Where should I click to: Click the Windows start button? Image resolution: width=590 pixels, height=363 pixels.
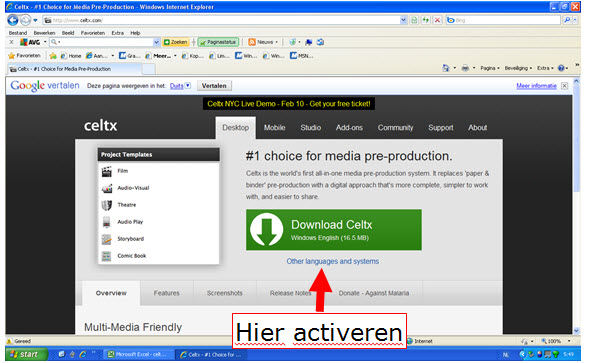[x=26, y=354]
